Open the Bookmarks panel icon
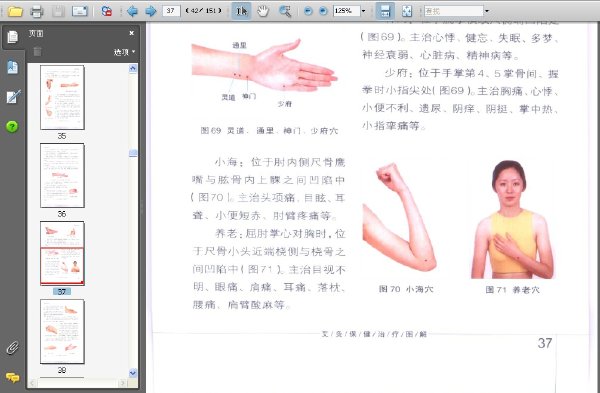The height and width of the screenshot is (393, 600). click(x=13, y=67)
